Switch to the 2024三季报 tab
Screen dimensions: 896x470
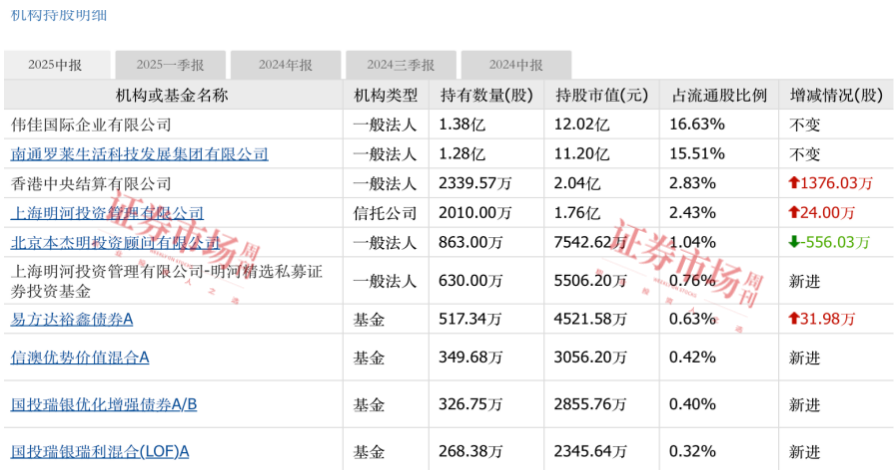click(400, 65)
